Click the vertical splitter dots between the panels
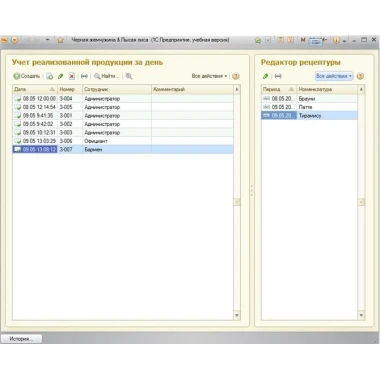 252,191
